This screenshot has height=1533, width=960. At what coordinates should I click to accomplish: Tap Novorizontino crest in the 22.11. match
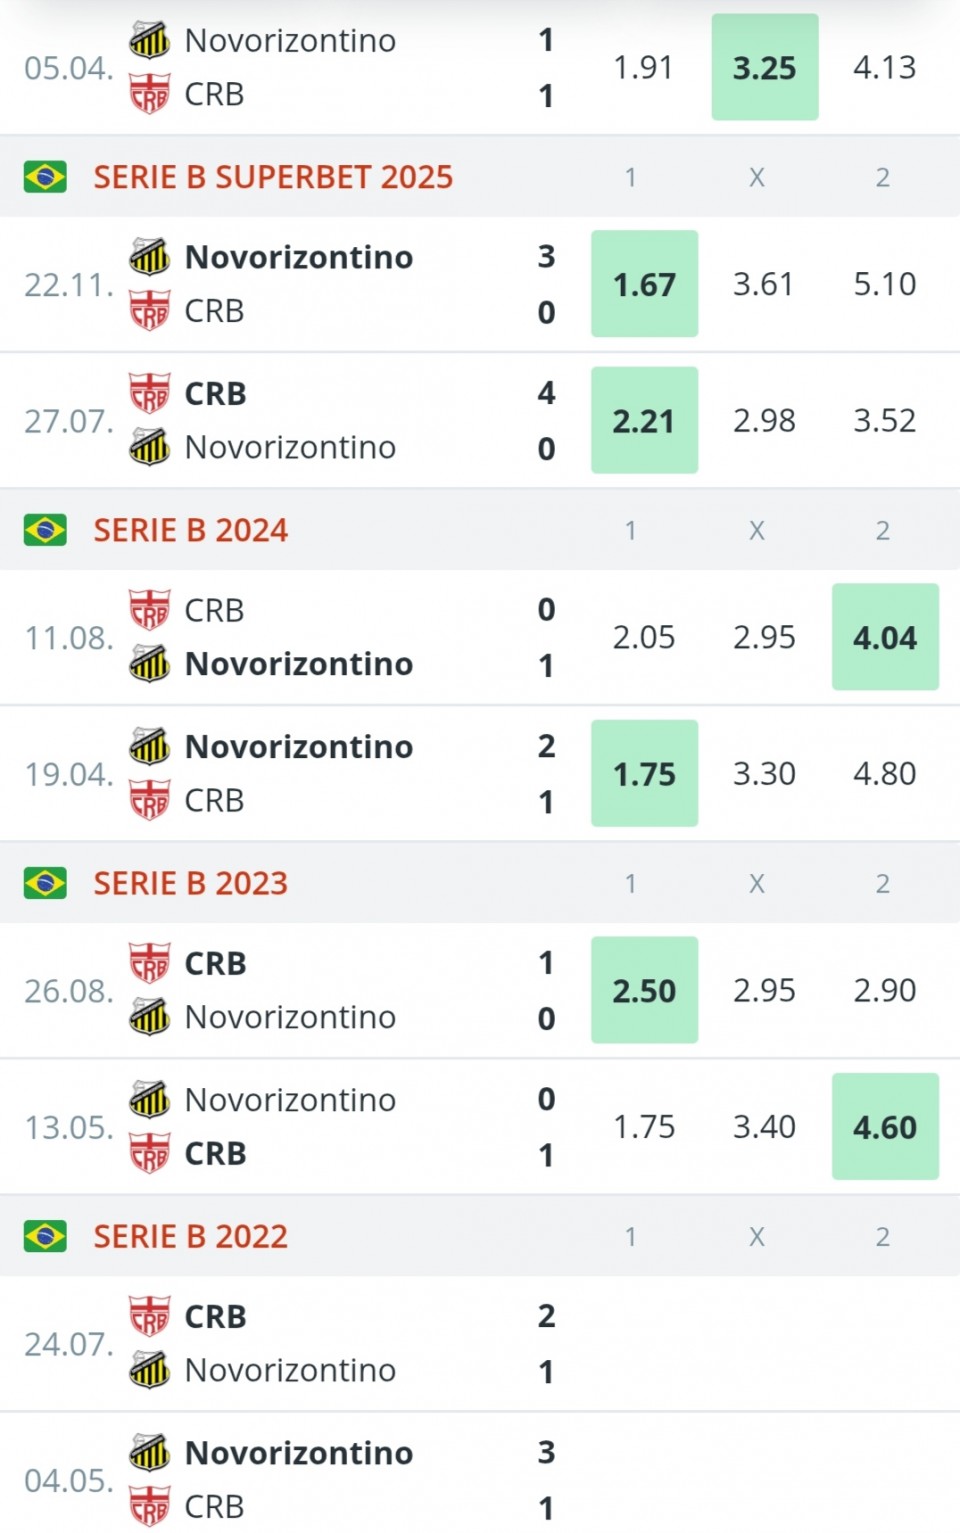point(150,257)
